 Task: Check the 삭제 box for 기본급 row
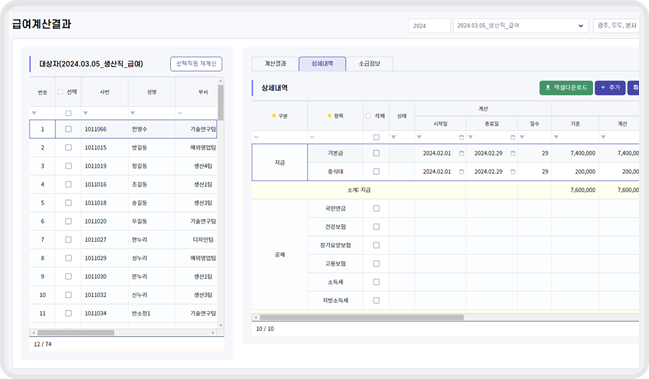coord(376,153)
